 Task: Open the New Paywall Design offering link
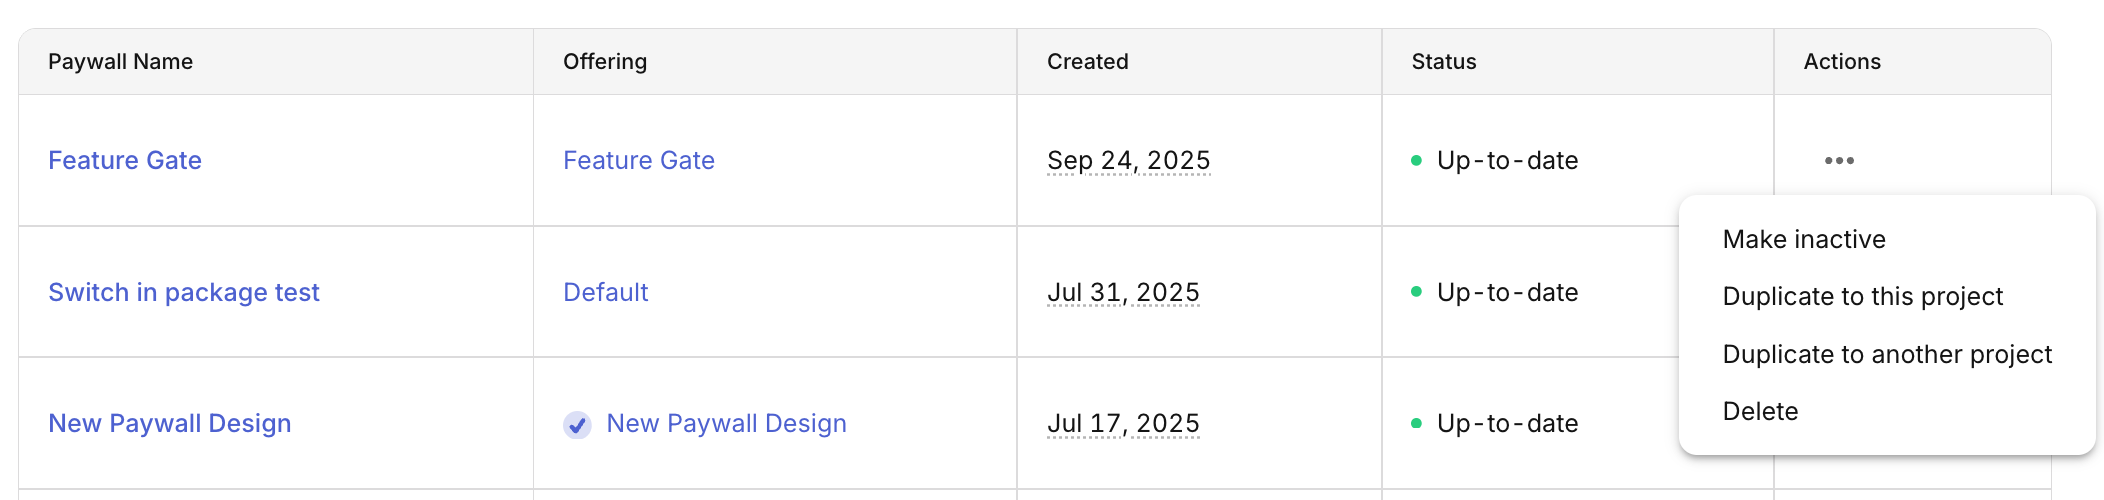[727, 424]
